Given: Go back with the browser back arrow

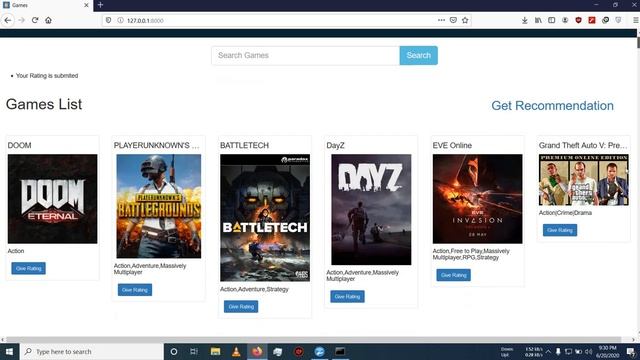Looking at the screenshot, I should point(8,20).
